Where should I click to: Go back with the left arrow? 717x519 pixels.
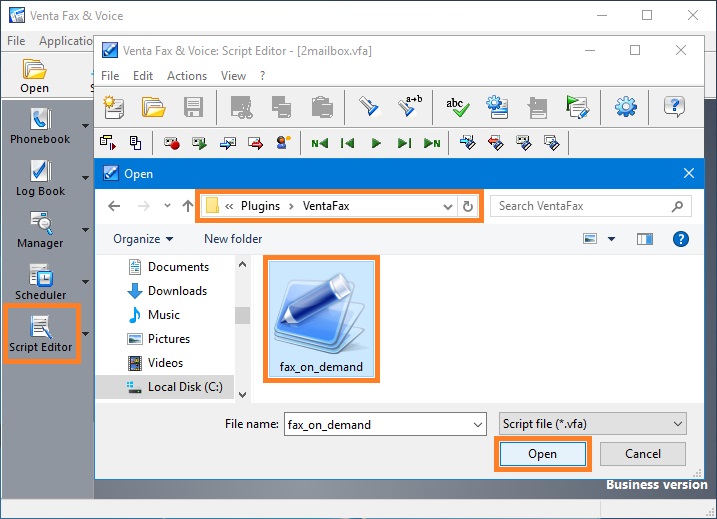tap(114, 206)
